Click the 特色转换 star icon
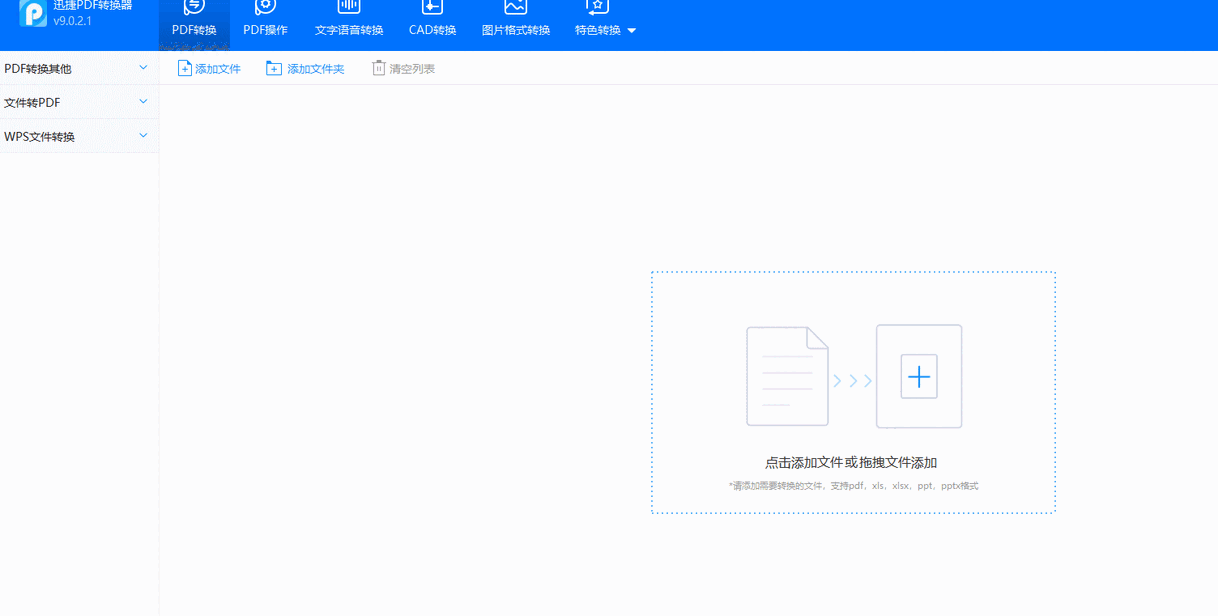The width and height of the screenshot is (1218, 616). [x=597, y=7]
